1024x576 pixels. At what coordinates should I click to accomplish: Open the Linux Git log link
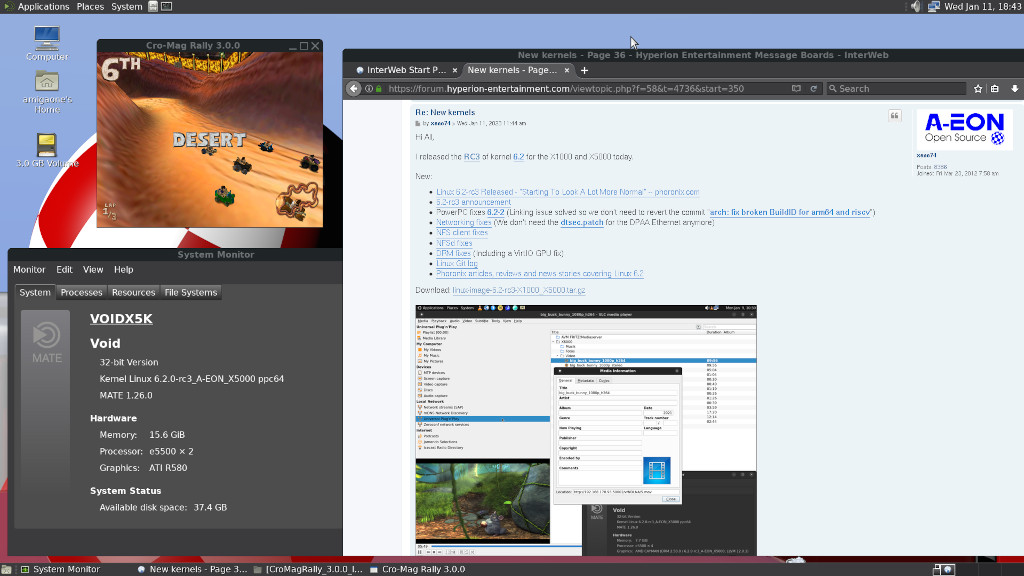[x=456, y=263]
